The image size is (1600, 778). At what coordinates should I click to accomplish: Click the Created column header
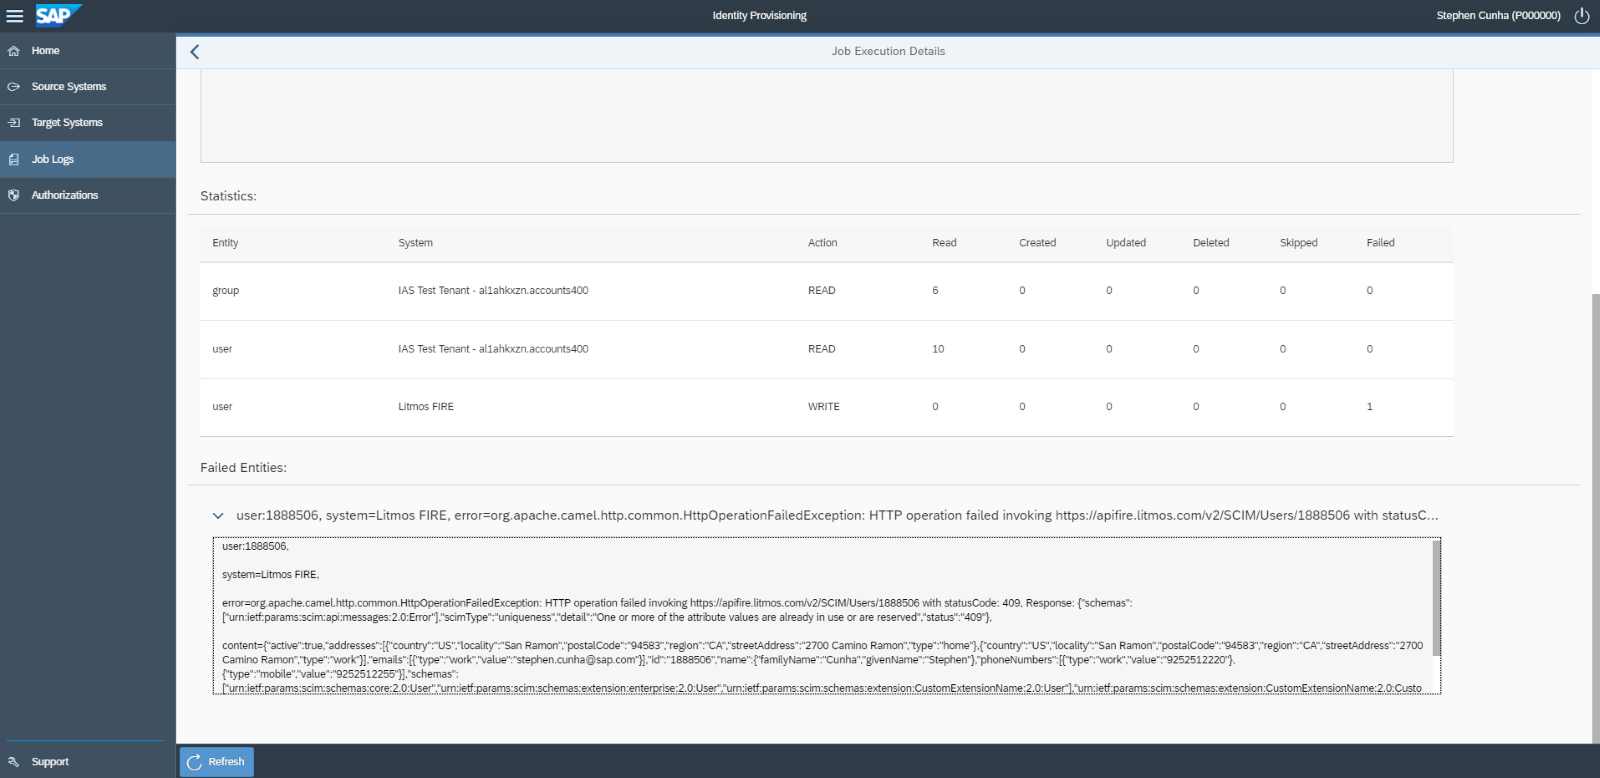tap(1038, 243)
